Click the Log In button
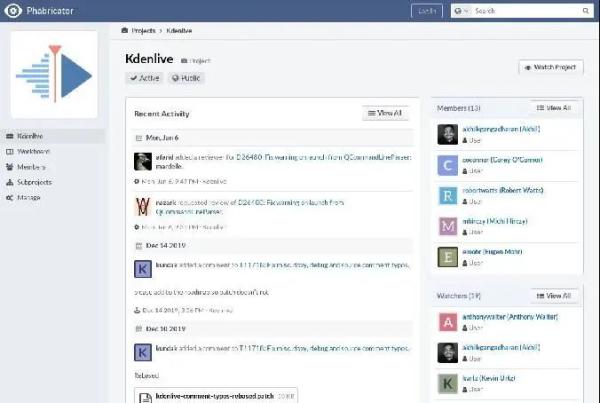Image resolution: width=600 pixels, height=403 pixels. 426,11
